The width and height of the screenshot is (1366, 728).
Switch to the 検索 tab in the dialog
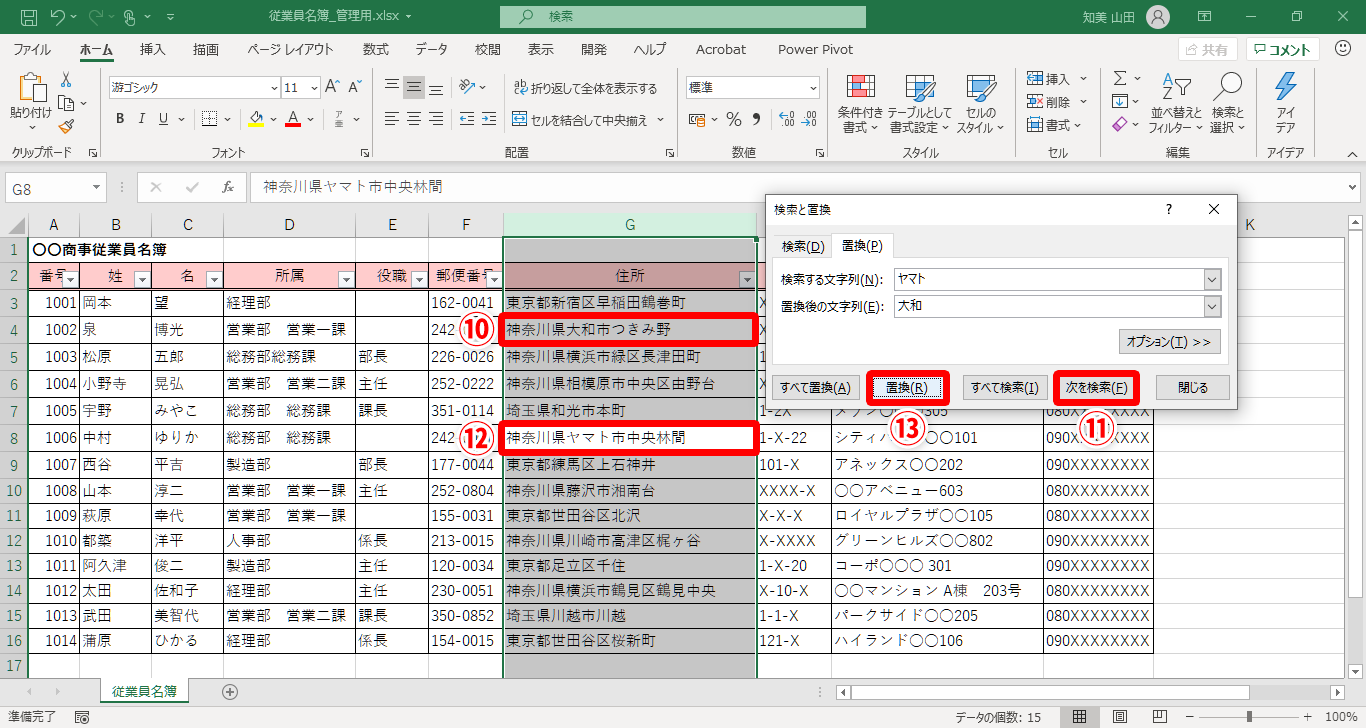click(803, 246)
